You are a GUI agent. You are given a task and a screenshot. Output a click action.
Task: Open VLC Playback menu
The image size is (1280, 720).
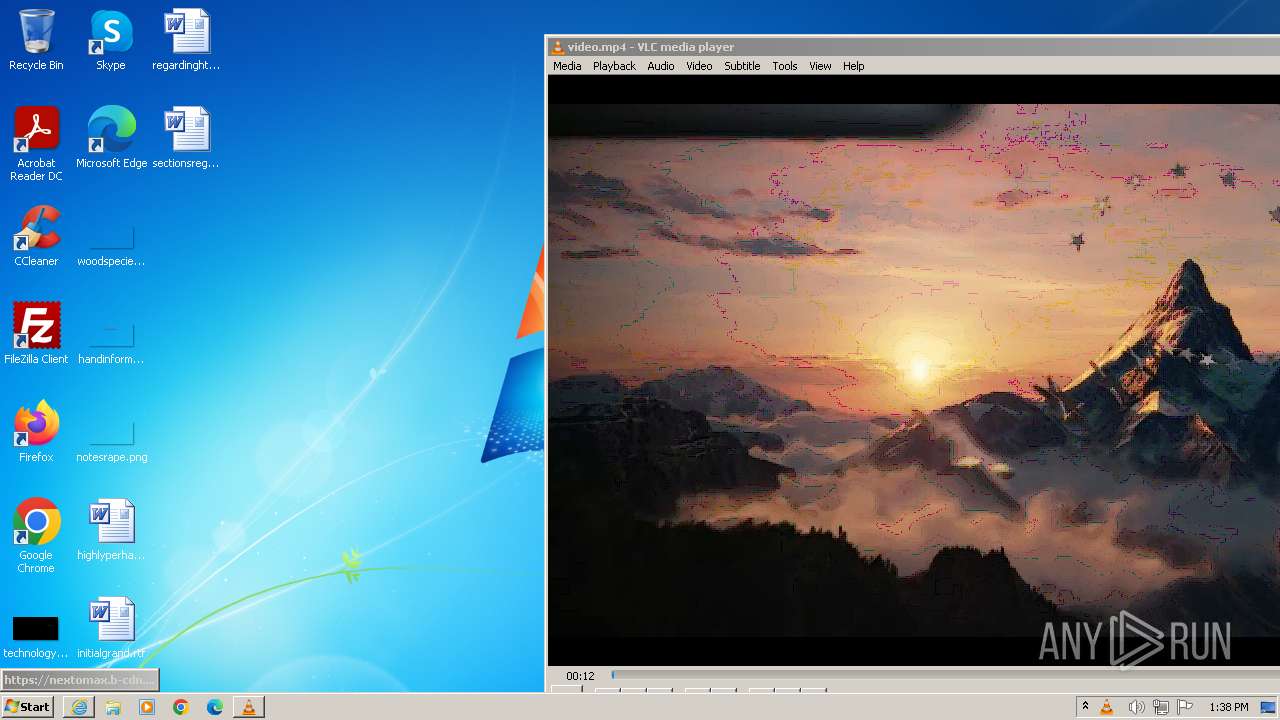[x=614, y=66]
